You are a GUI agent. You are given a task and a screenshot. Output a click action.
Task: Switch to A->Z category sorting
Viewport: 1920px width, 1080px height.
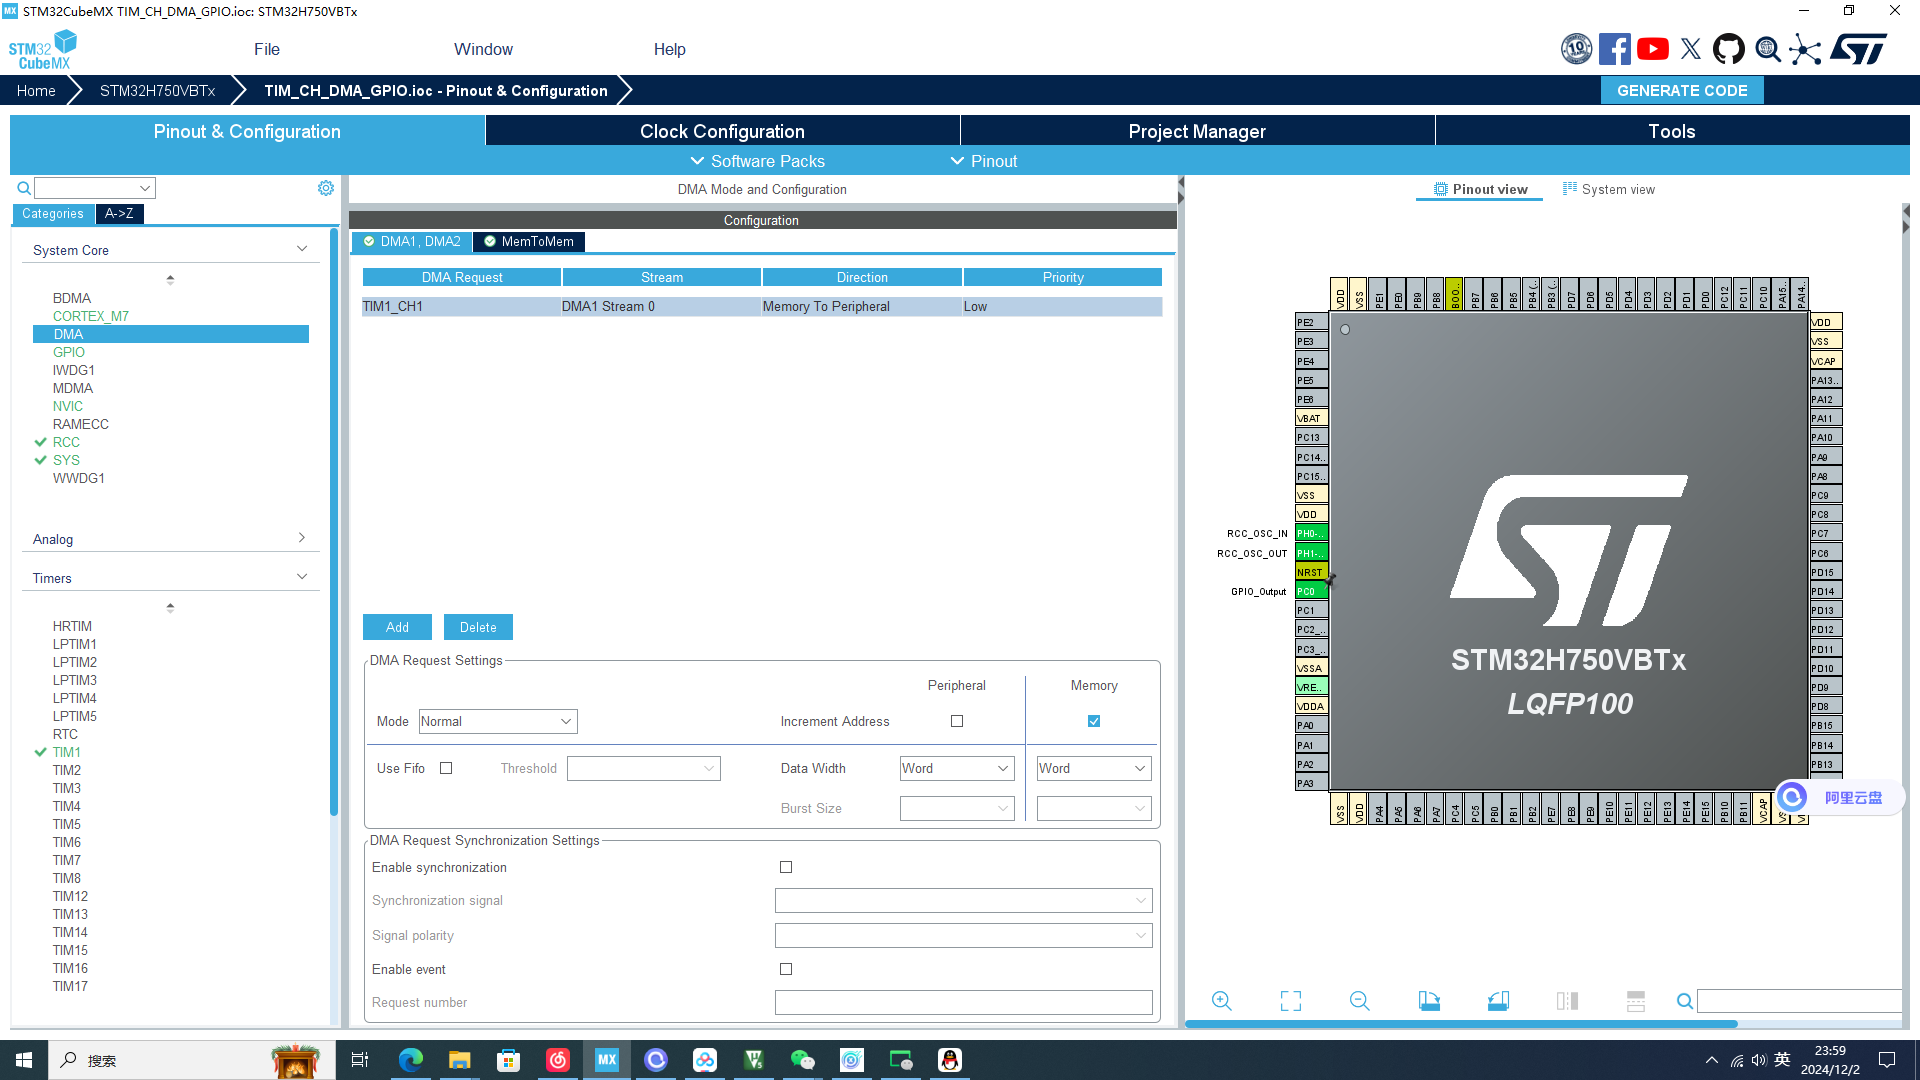tap(119, 213)
